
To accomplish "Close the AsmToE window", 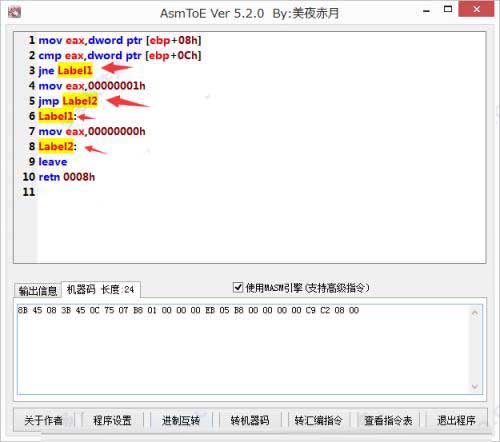I will (476, 9).
